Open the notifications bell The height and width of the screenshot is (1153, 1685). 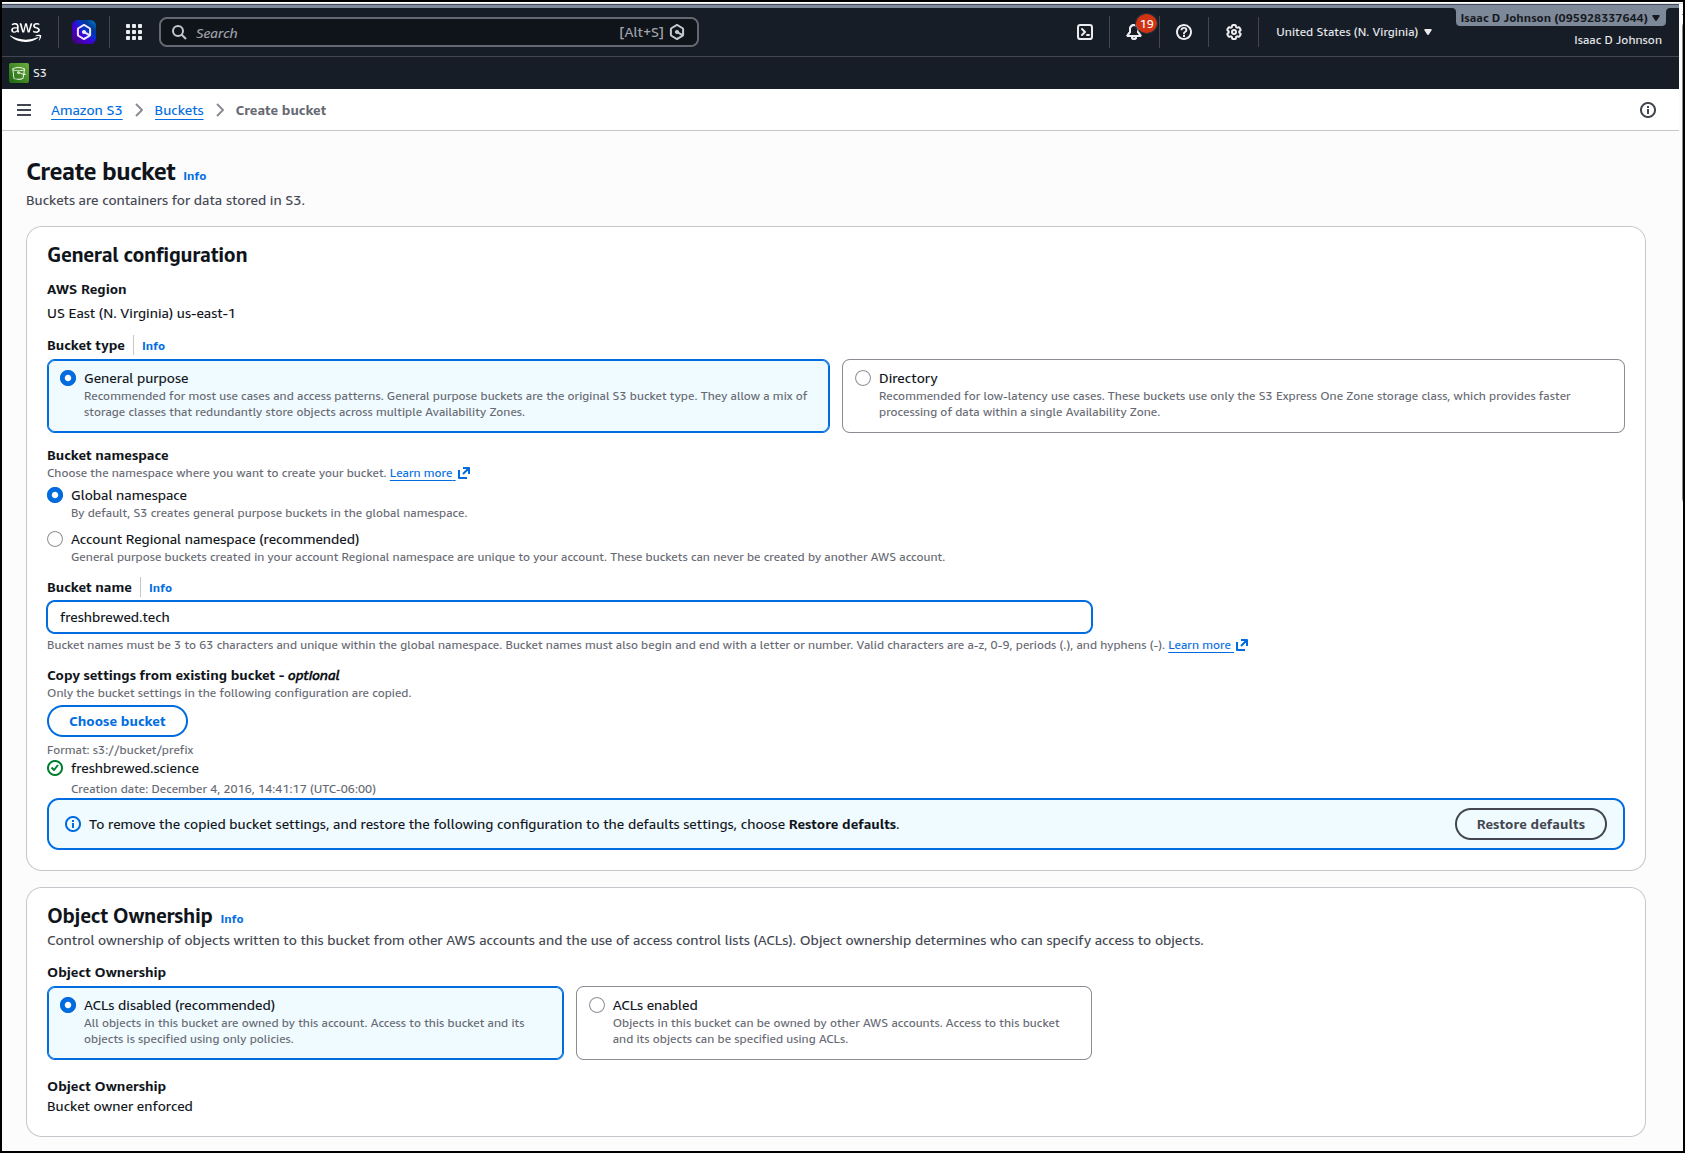[1135, 32]
